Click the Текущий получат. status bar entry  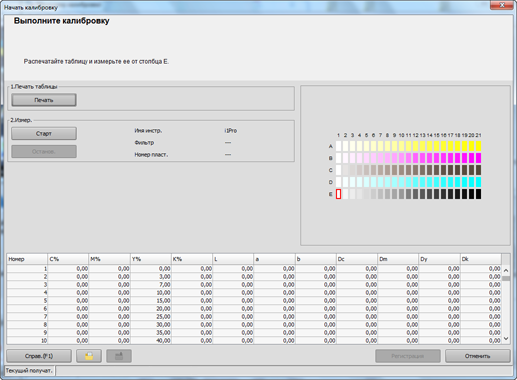click(29, 371)
